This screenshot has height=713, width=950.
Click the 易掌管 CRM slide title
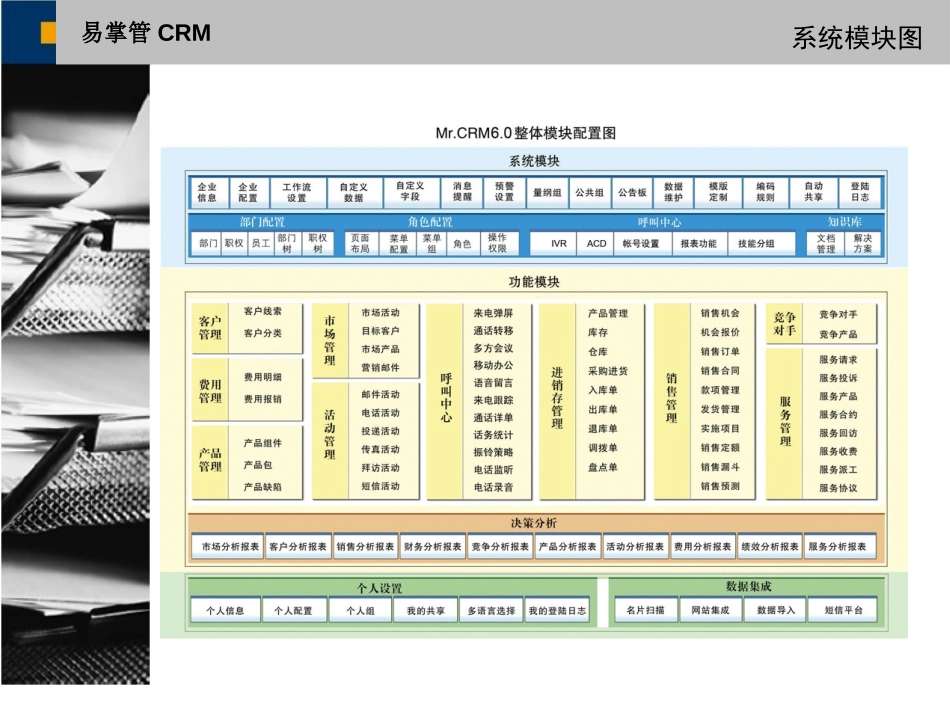click(x=146, y=33)
